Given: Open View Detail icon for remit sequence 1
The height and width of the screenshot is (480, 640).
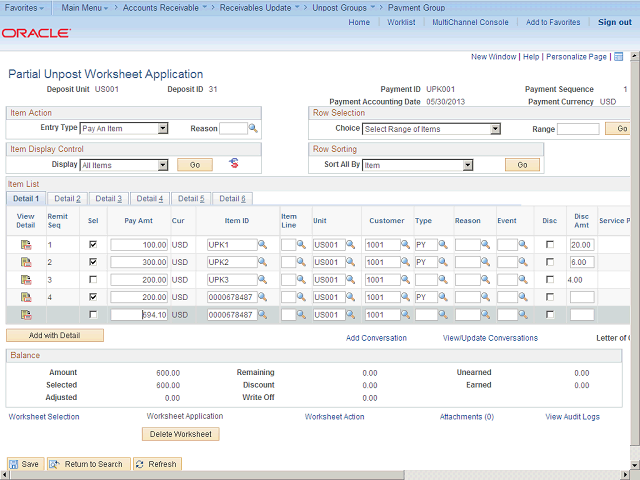Looking at the screenshot, I should click(26, 244).
